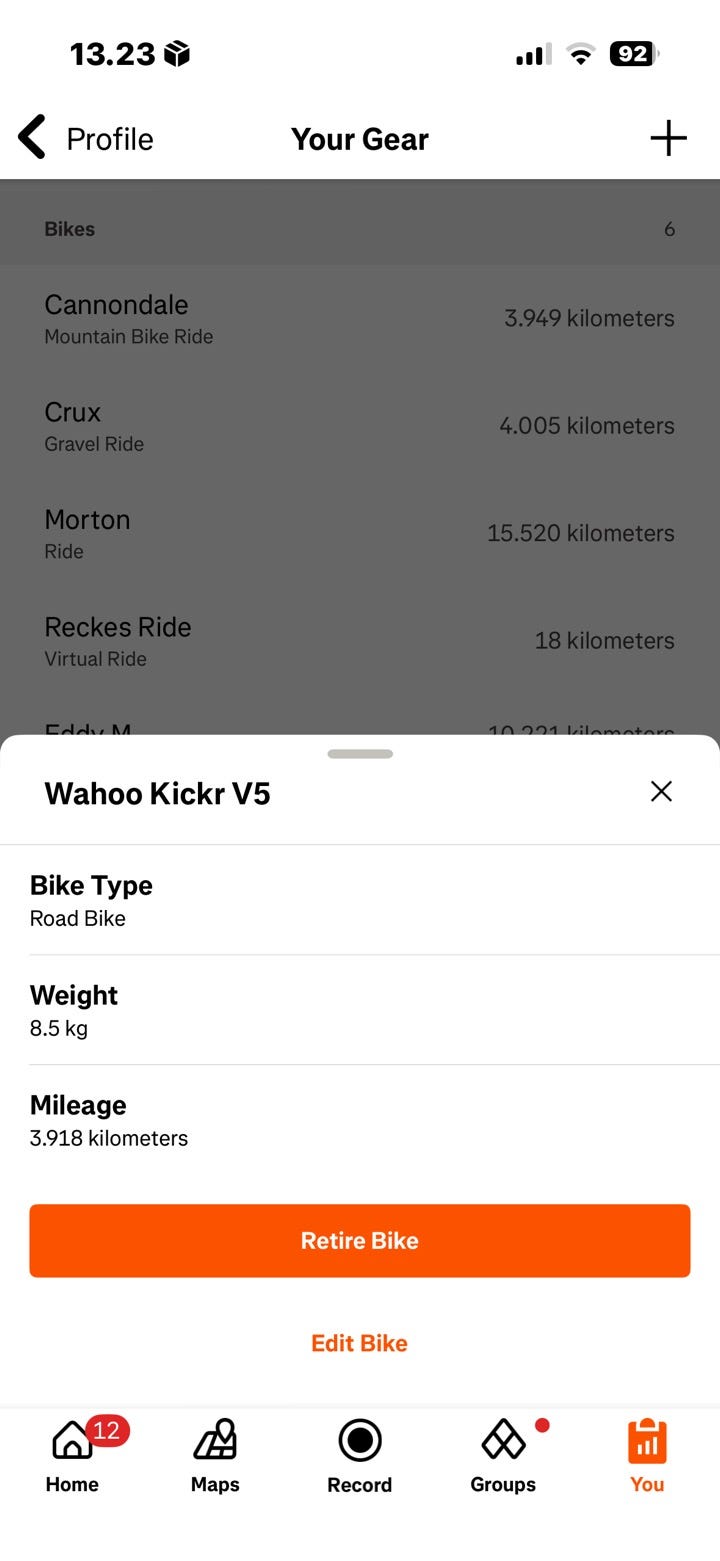Screen dimensions: 720x1561
Task: Tap the sheet drag handle
Action: pyautogui.click(x=360, y=754)
